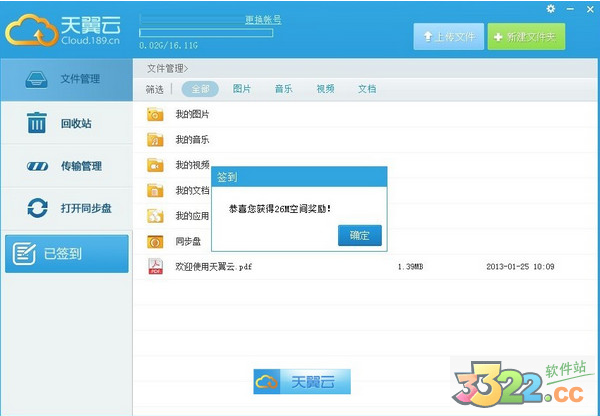Open 传输管理 in the sidebar
Screen dimensions: 600x416
coord(67,166)
